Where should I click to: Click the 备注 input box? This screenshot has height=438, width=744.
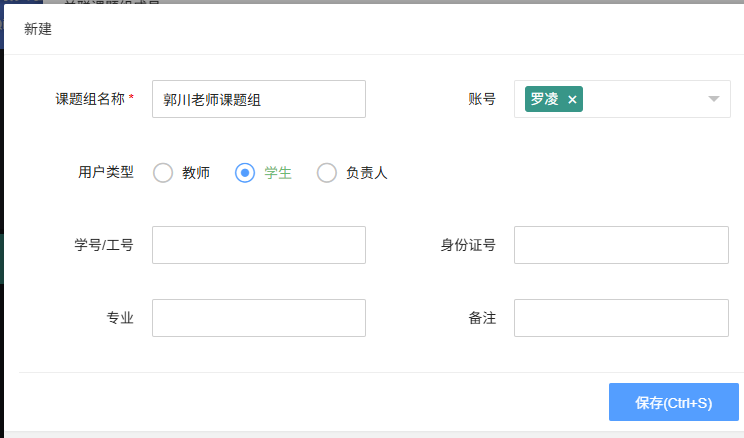click(621, 318)
